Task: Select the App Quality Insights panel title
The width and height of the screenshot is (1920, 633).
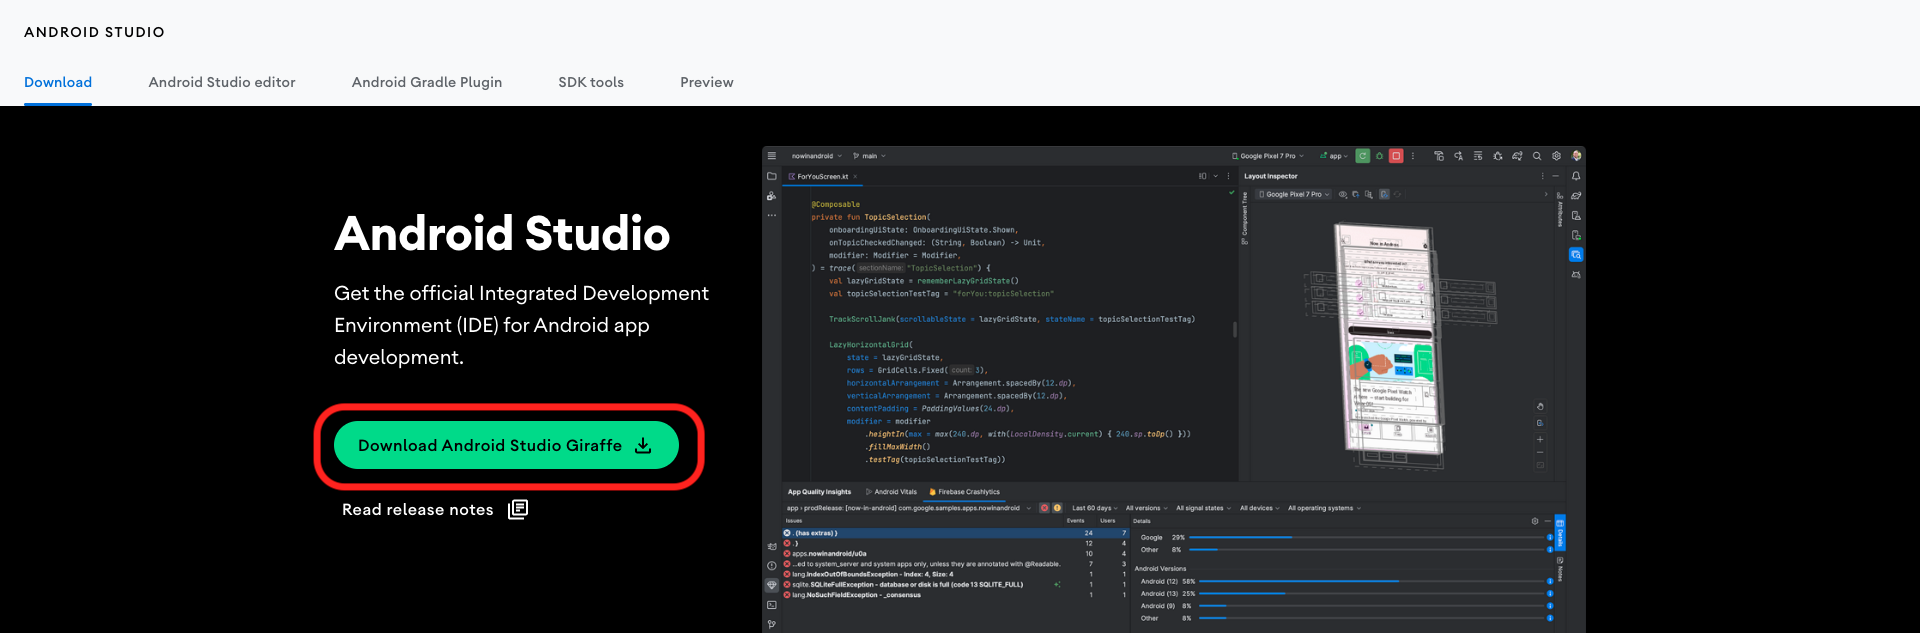Action: point(819,492)
